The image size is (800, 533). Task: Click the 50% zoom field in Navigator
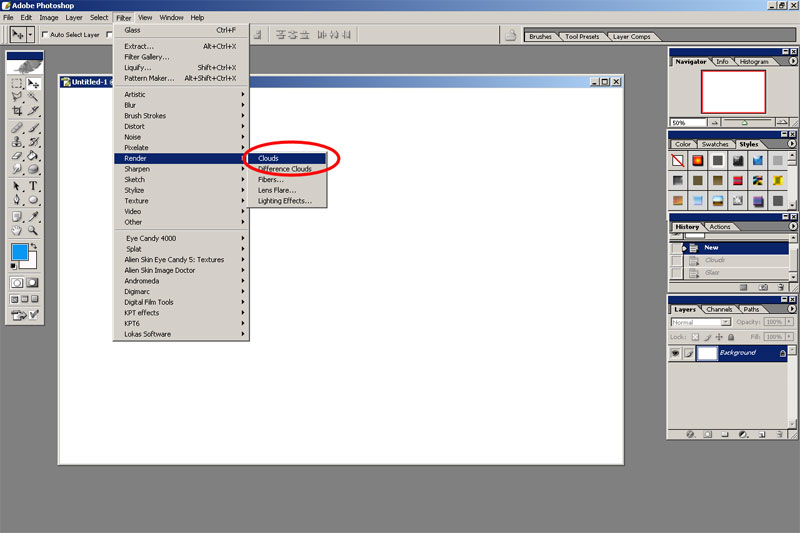pos(688,122)
